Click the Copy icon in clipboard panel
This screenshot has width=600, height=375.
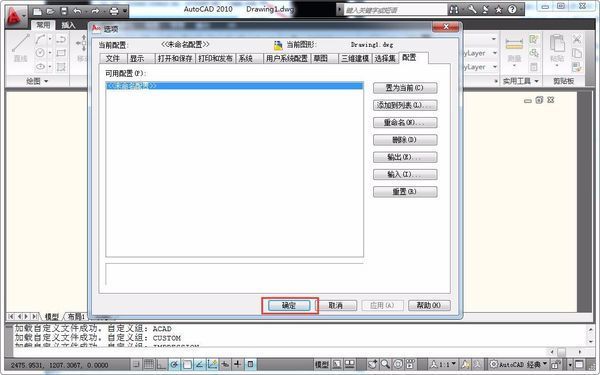pos(577,53)
